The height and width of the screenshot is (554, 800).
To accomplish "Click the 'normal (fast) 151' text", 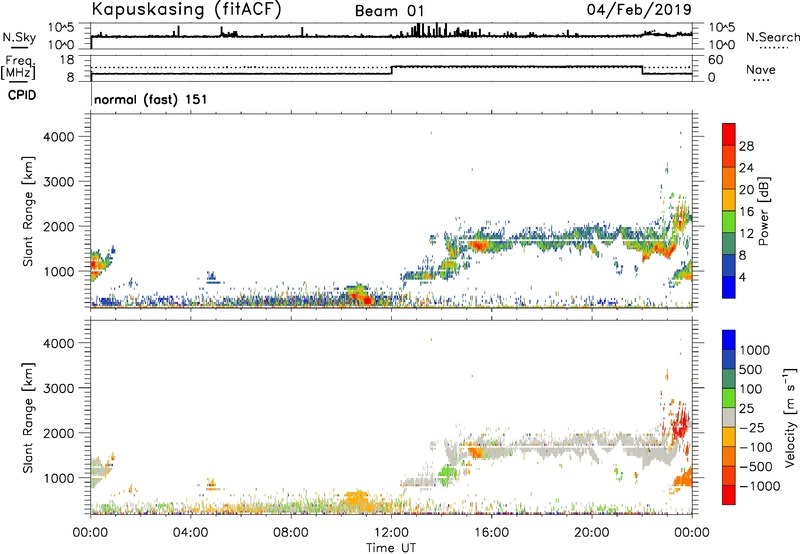I will (151, 99).
